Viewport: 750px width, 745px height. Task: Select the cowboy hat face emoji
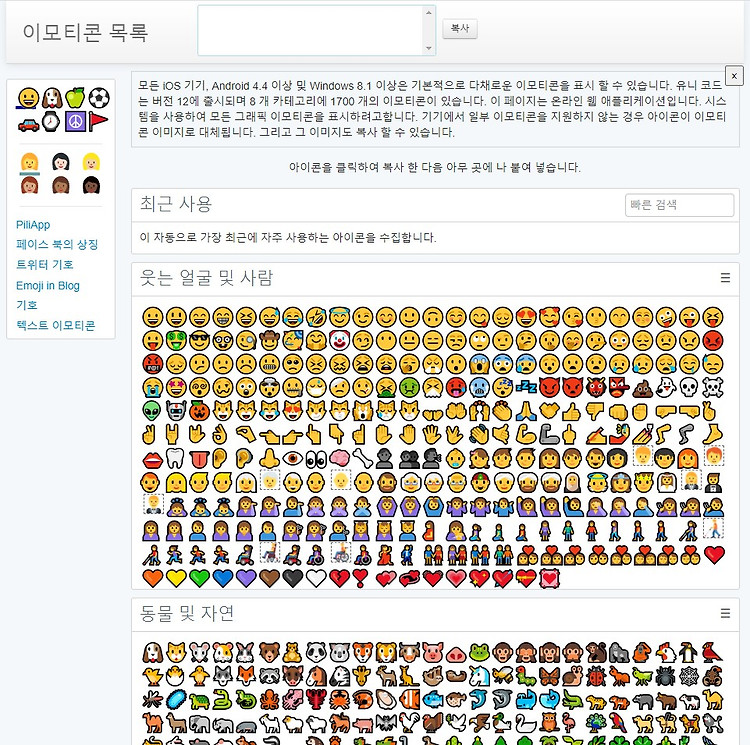pos(269,340)
